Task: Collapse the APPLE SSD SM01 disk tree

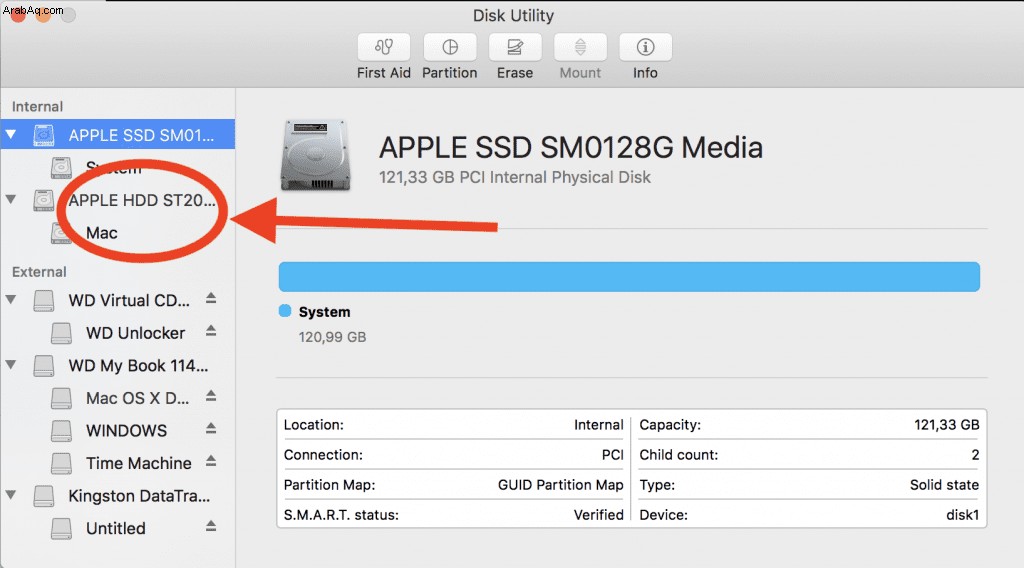Action: [x=11, y=134]
